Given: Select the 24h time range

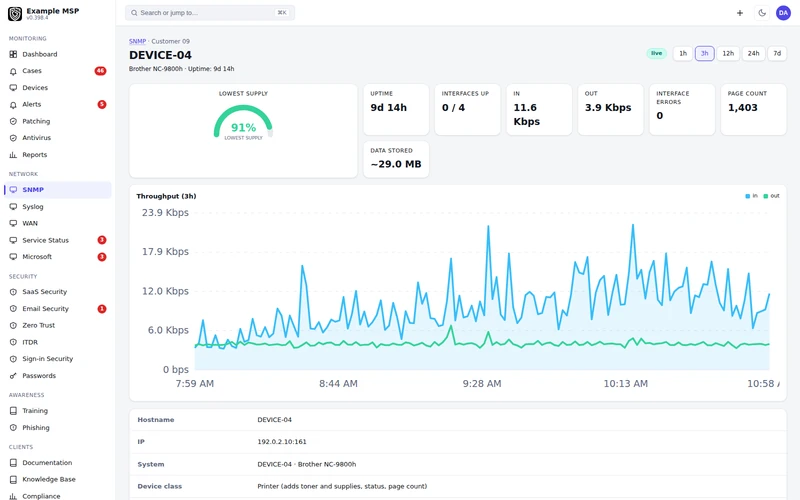Looking at the screenshot, I should coord(754,53).
